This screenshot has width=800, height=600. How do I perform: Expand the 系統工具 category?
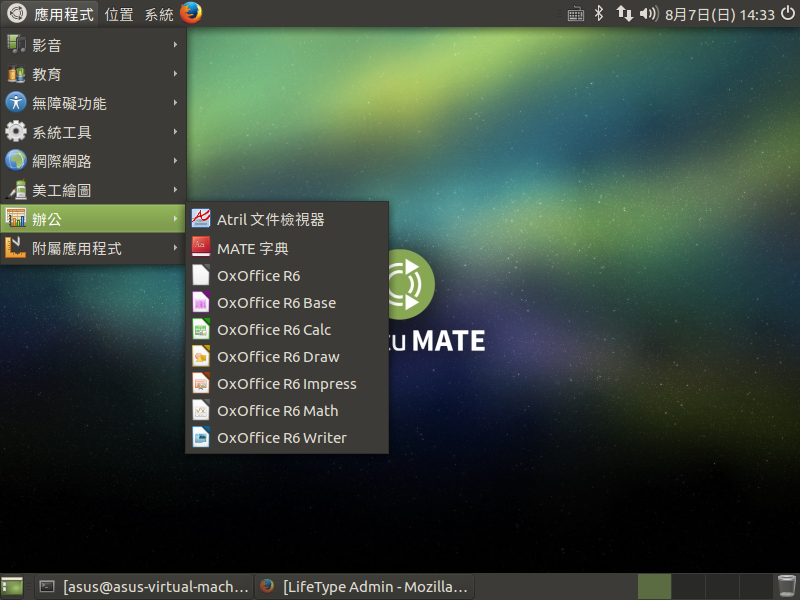click(x=93, y=132)
